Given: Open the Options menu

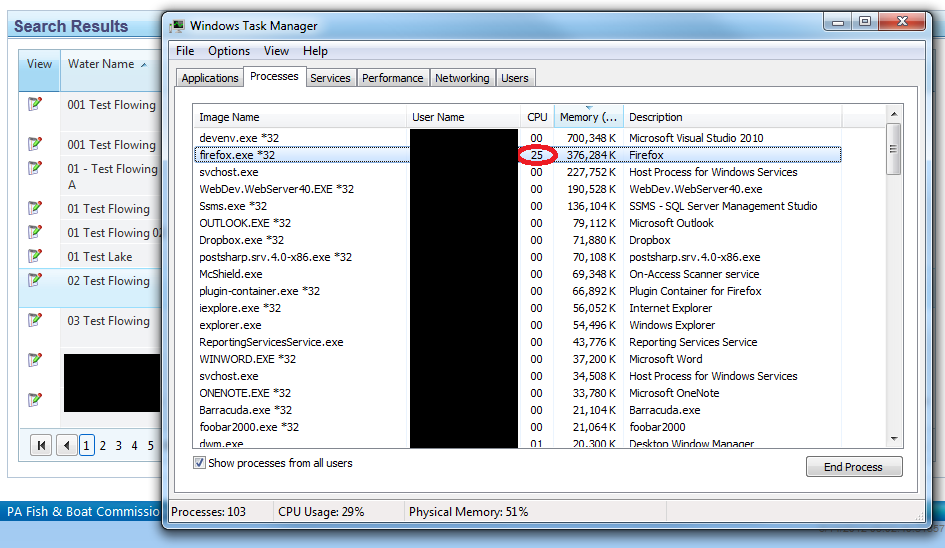Looking at the screenshot, I should 229,51.
